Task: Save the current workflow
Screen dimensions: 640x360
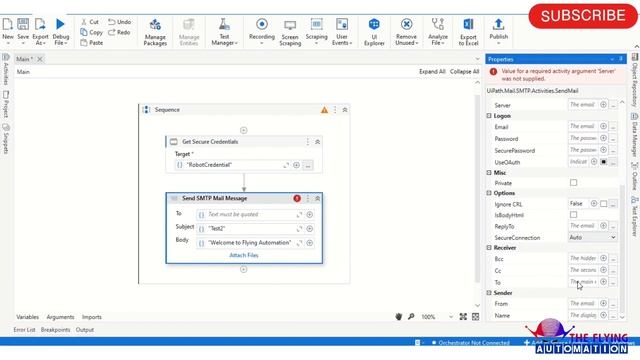Action: pos(23,31)
